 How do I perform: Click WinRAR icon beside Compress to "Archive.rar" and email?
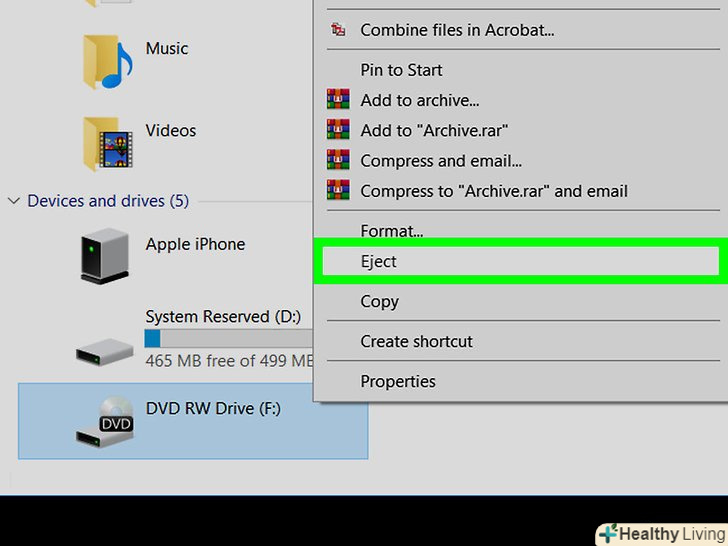[x=338, y=189]
